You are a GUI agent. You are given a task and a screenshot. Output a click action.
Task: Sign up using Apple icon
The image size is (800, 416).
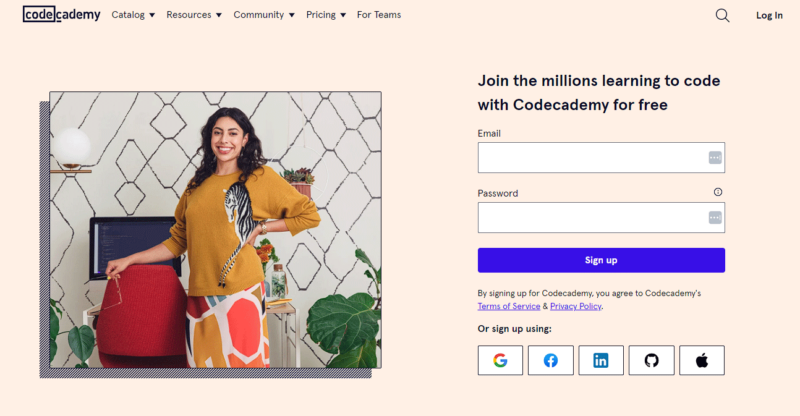click(702, 360)
